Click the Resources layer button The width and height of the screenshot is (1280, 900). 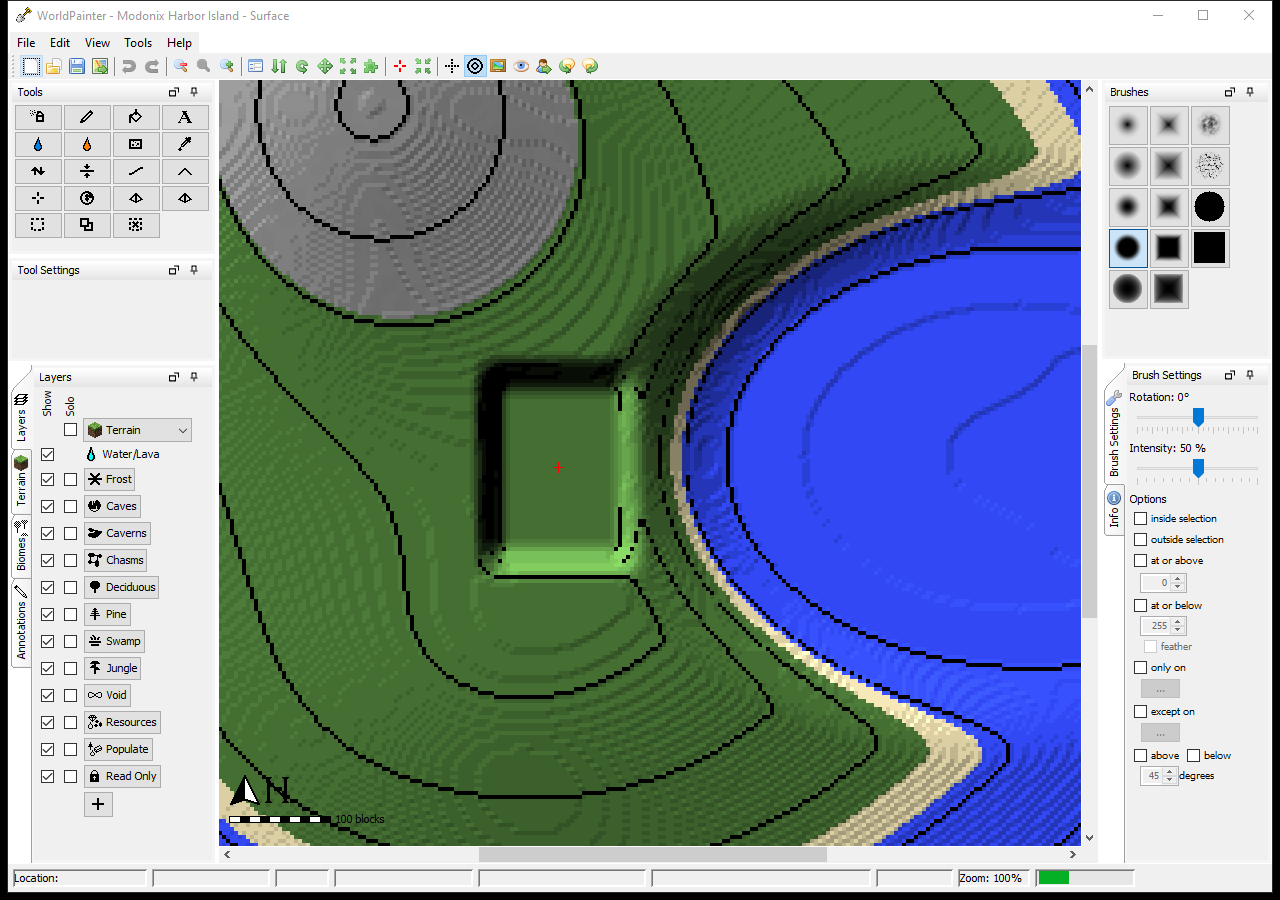pos(122,723)
